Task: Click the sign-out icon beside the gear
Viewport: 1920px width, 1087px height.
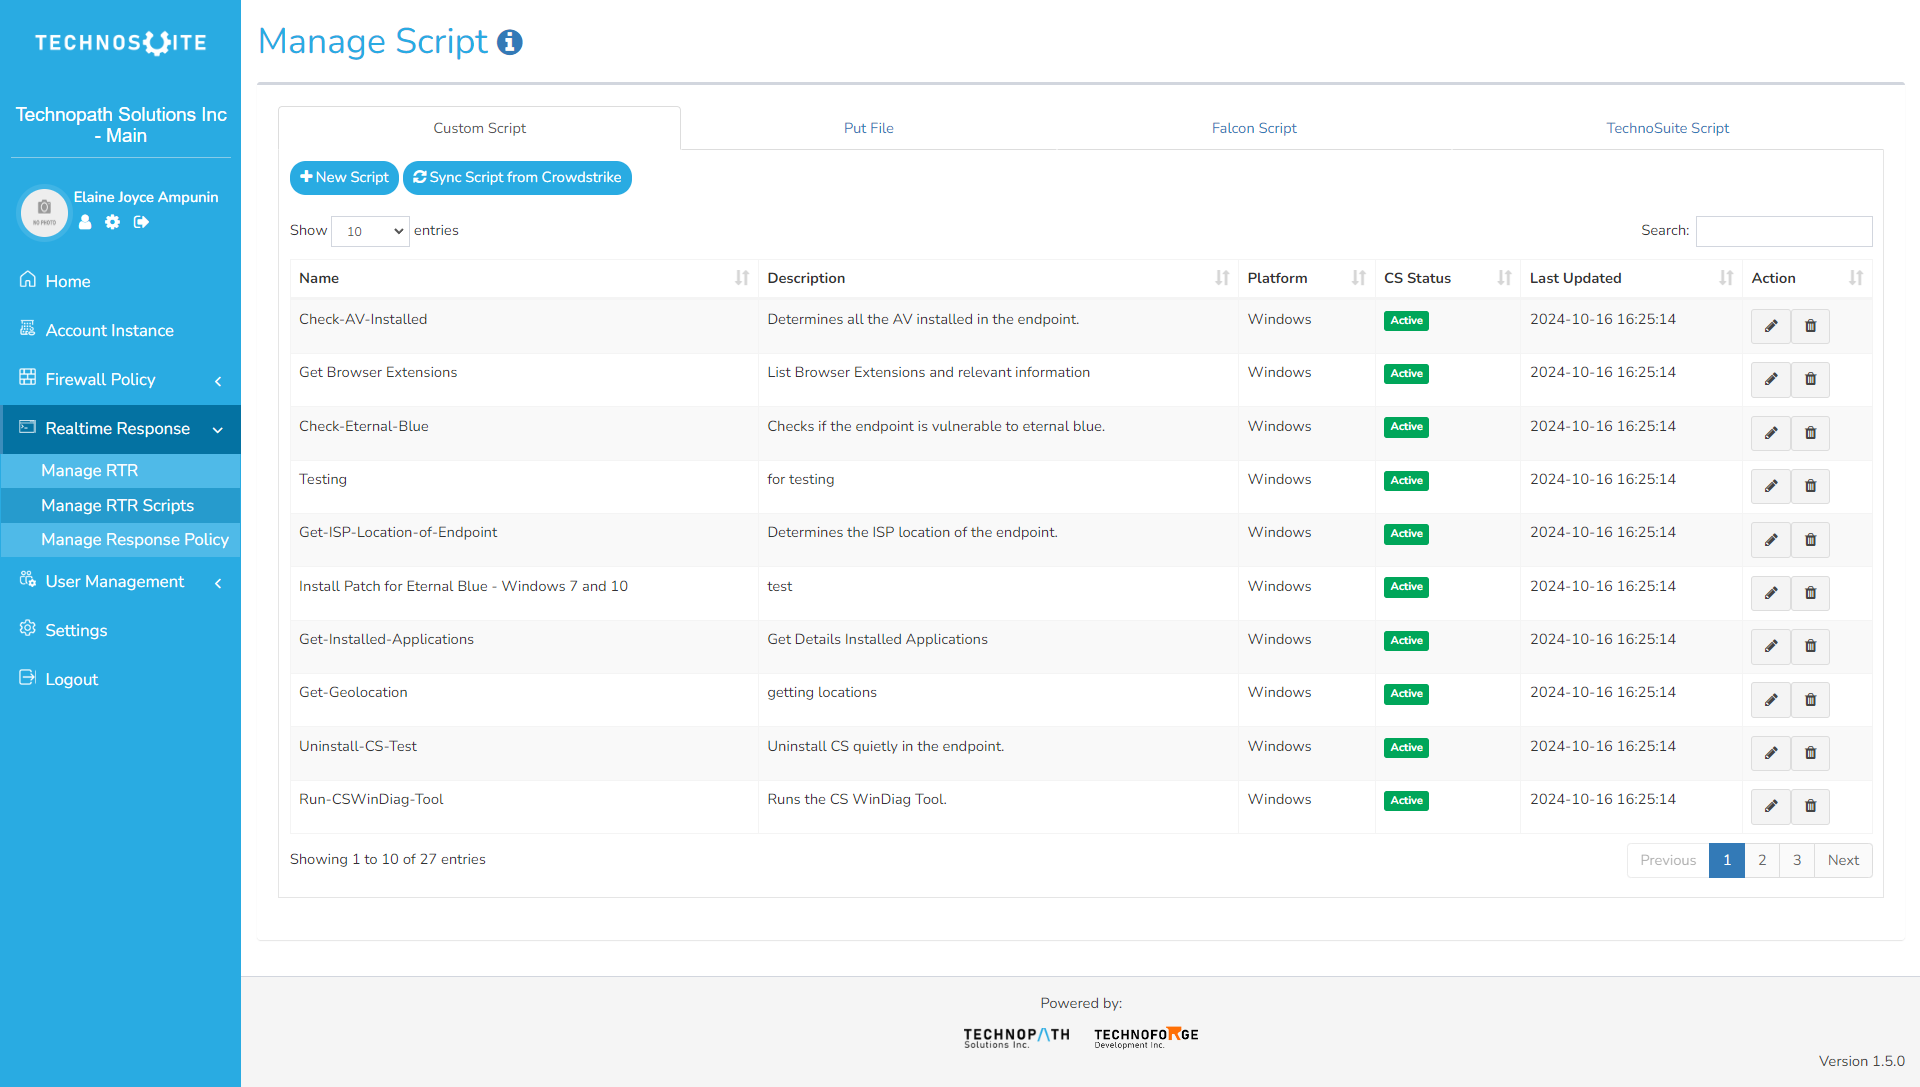Action: pos(141,222)
